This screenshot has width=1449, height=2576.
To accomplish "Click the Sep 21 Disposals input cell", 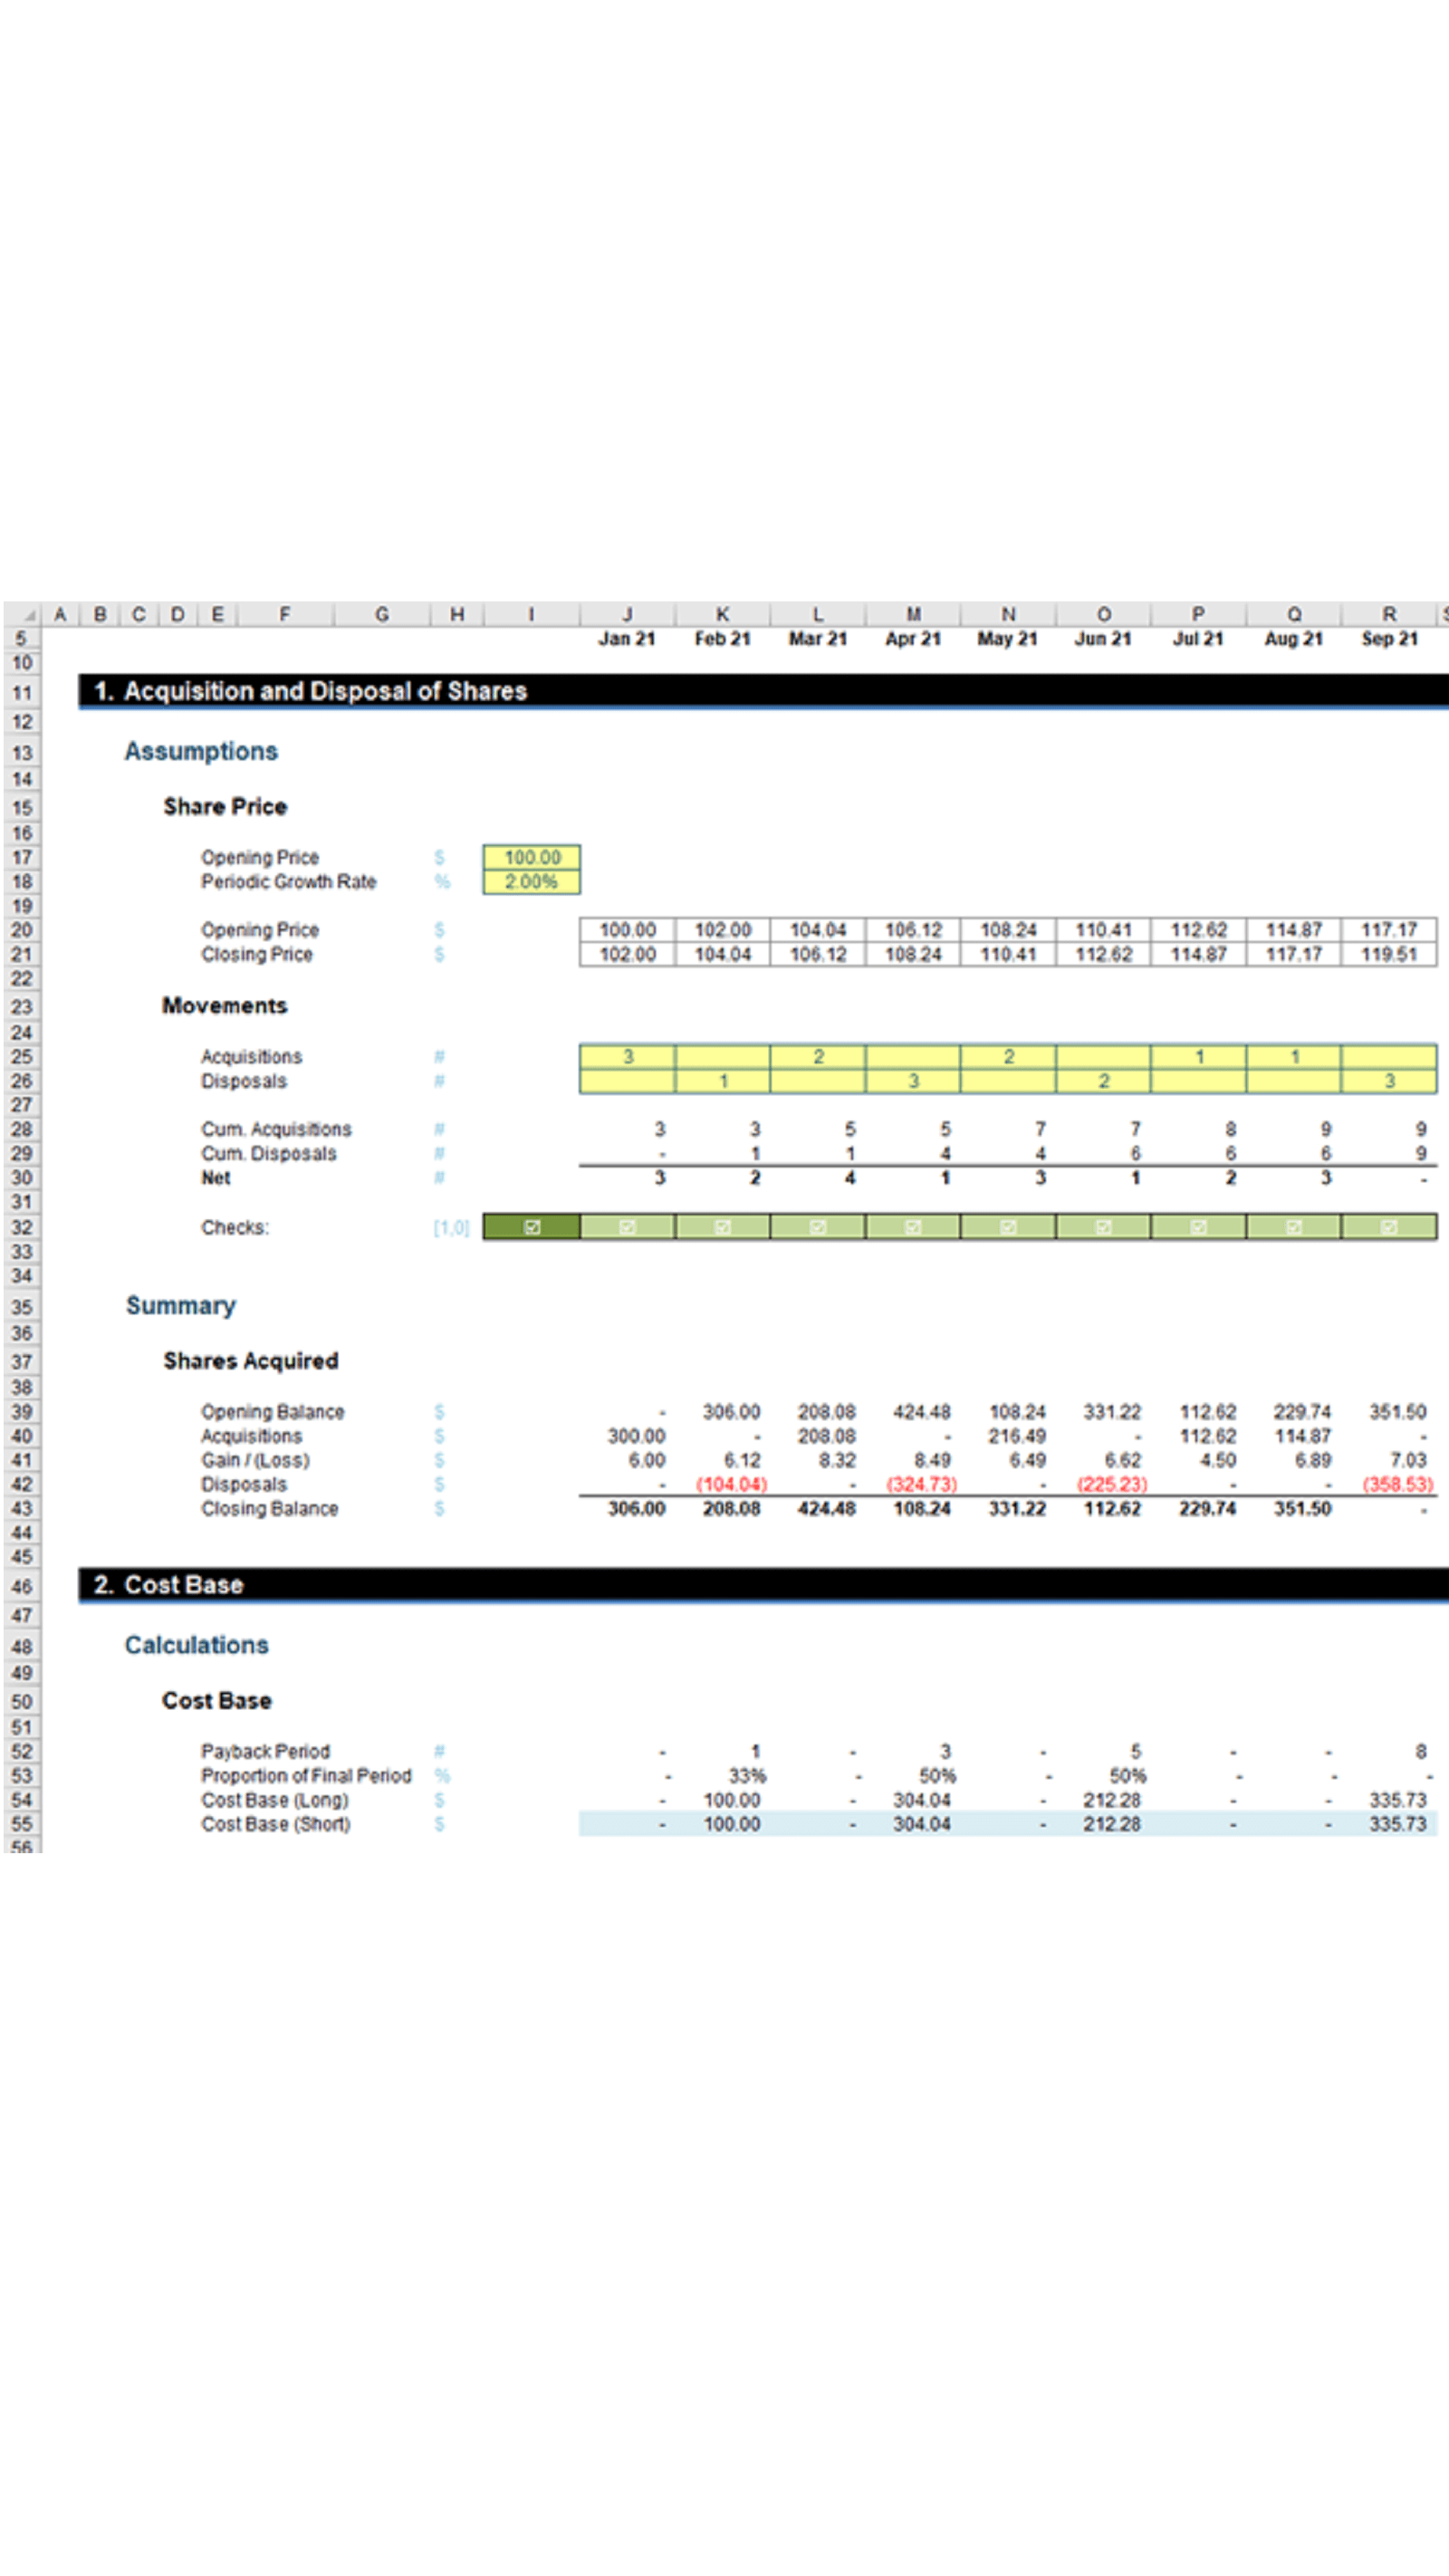I will [1389, 1081].
